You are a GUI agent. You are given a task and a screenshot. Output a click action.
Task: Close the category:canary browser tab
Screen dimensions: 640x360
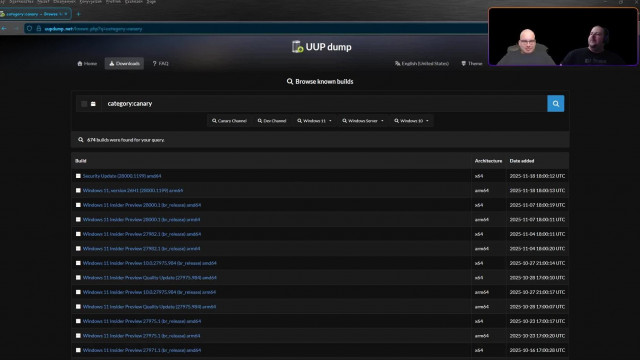(66, 14)
